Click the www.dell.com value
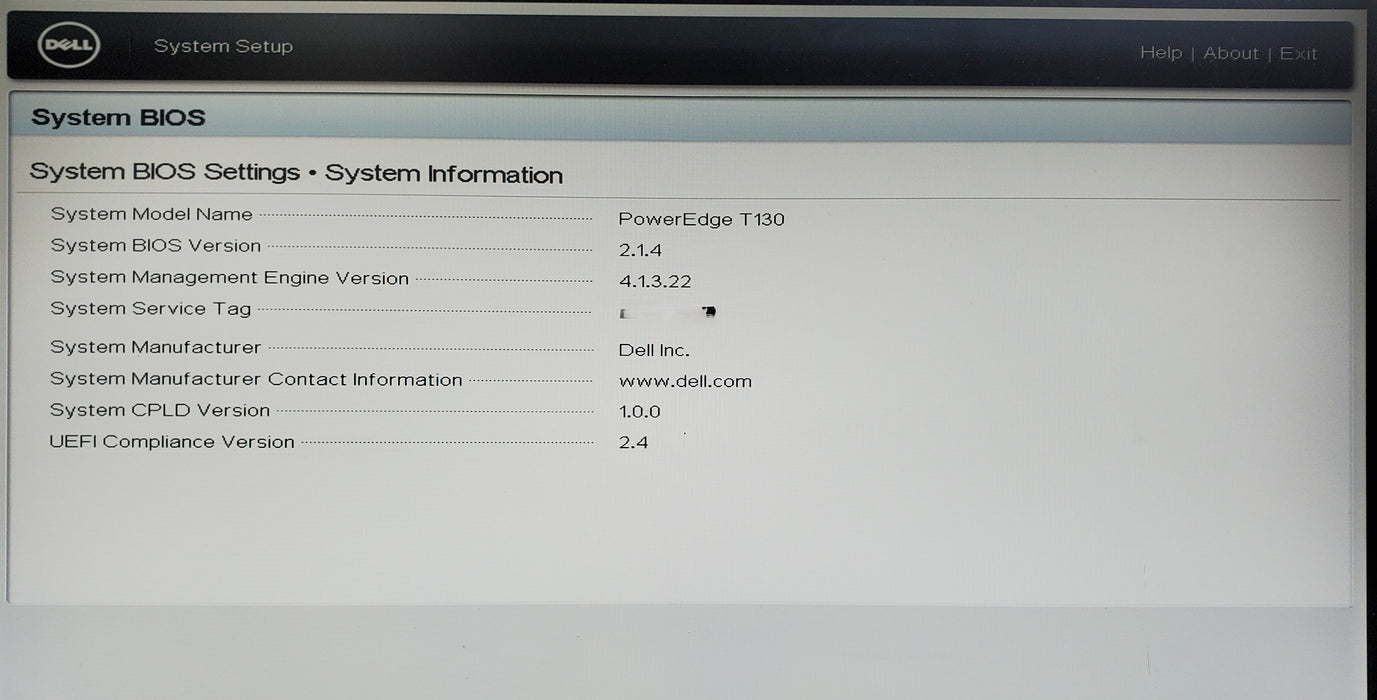The image size is (1377, 700). [685, 381]
